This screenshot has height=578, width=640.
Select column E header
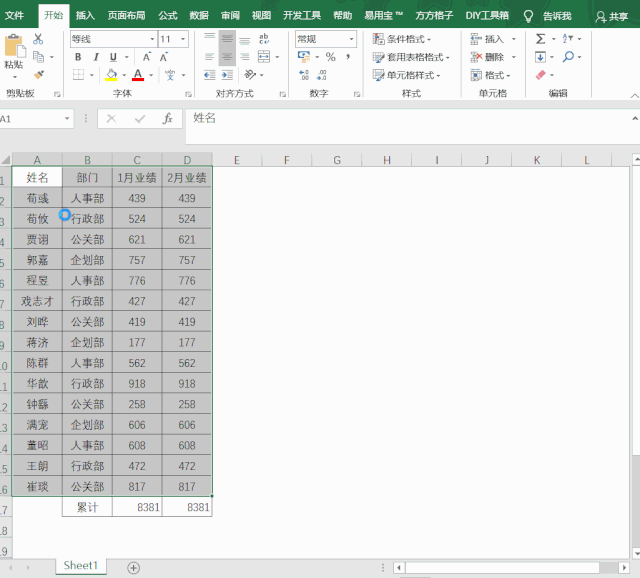237,160
